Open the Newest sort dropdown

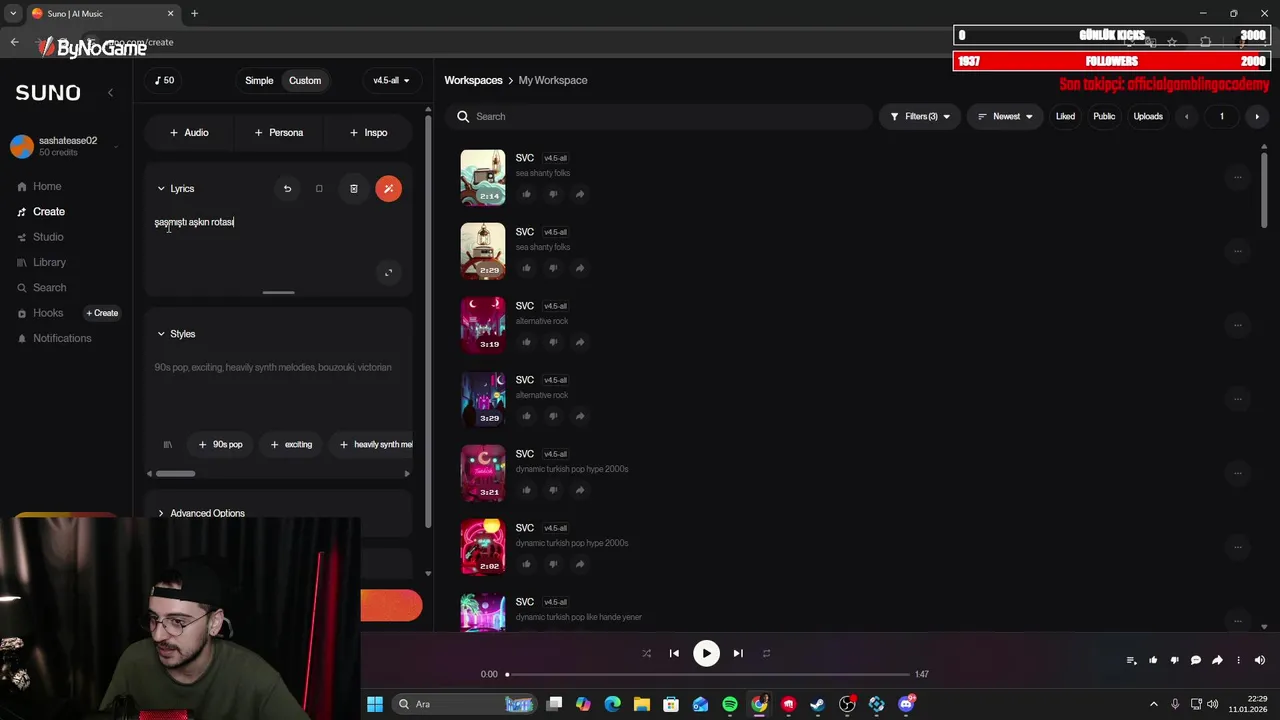coord(1005,117)
